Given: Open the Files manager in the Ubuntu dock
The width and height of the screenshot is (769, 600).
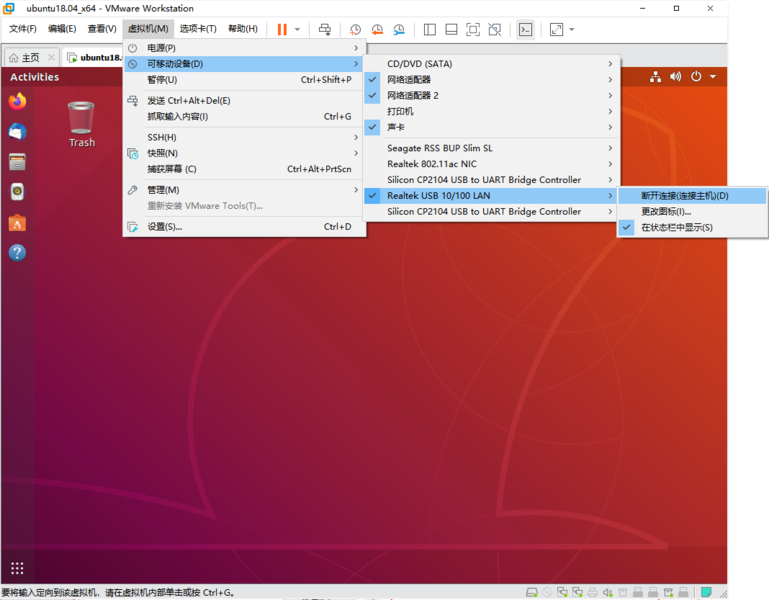Looking at the screenshot, I should pos(17,162).
